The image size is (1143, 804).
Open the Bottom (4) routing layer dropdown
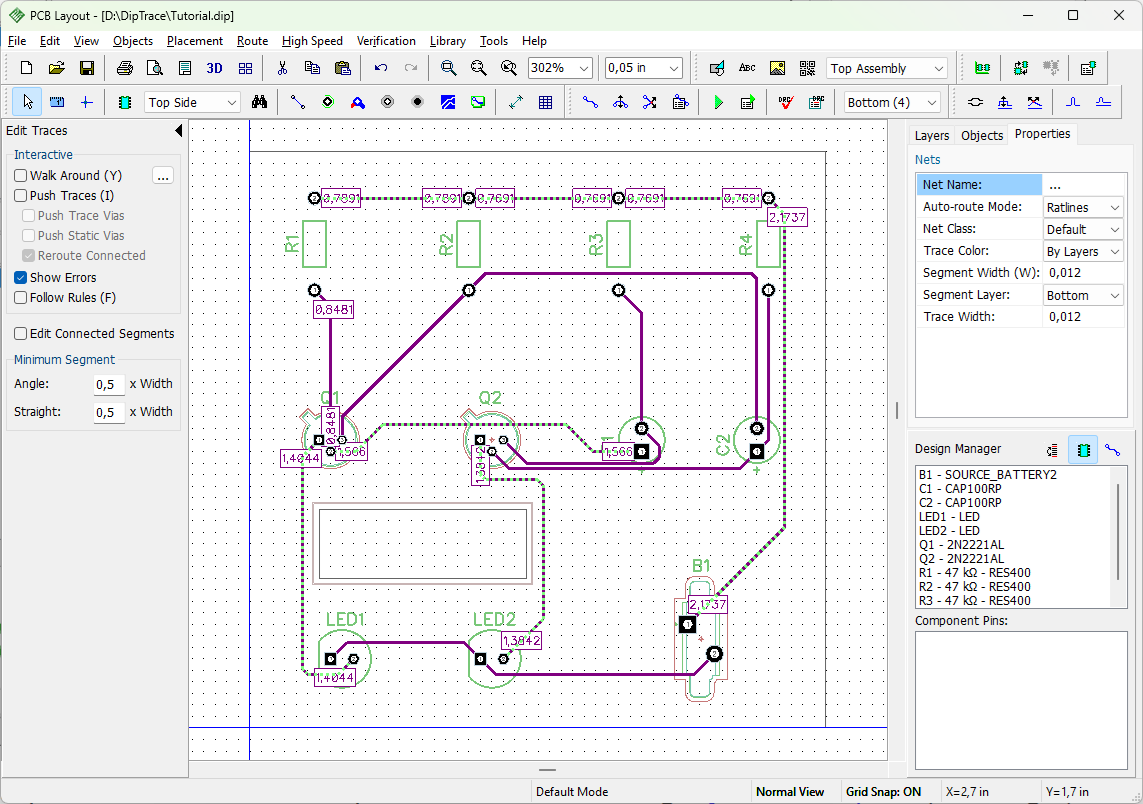click(932, 103)
